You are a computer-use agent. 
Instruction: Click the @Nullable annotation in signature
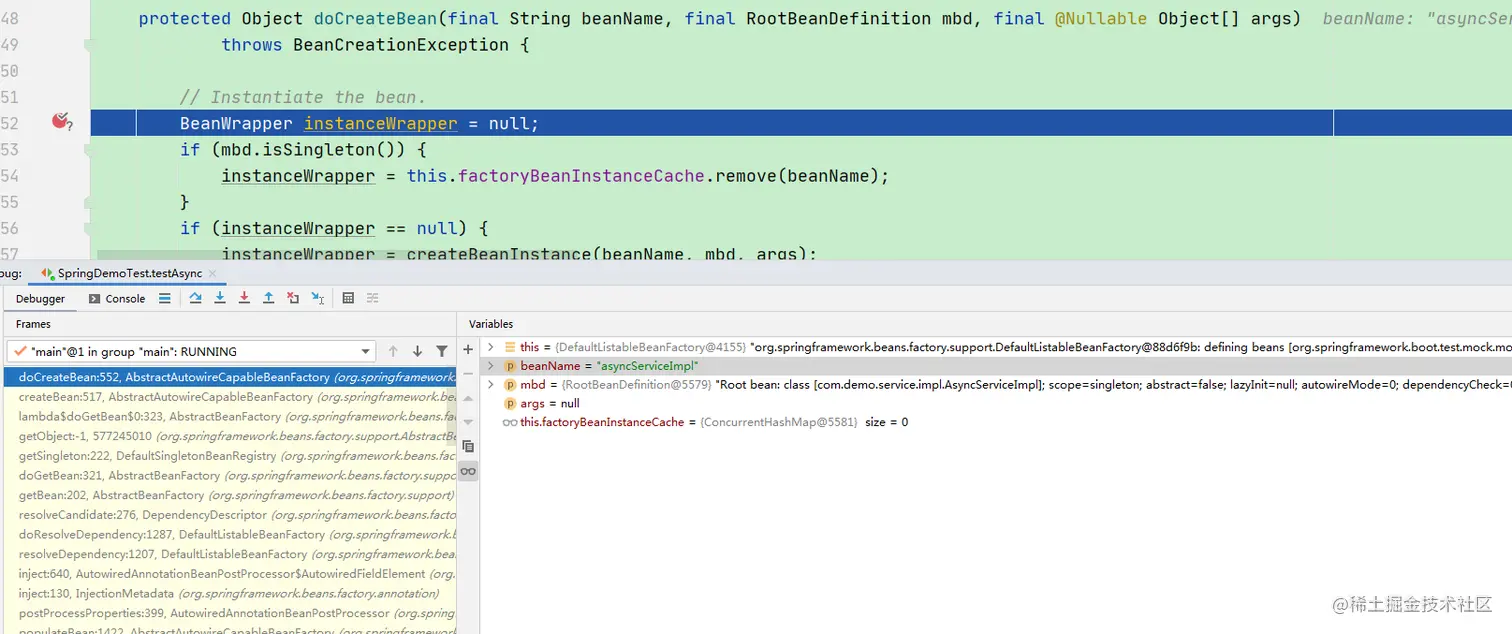coord(1100,18)
